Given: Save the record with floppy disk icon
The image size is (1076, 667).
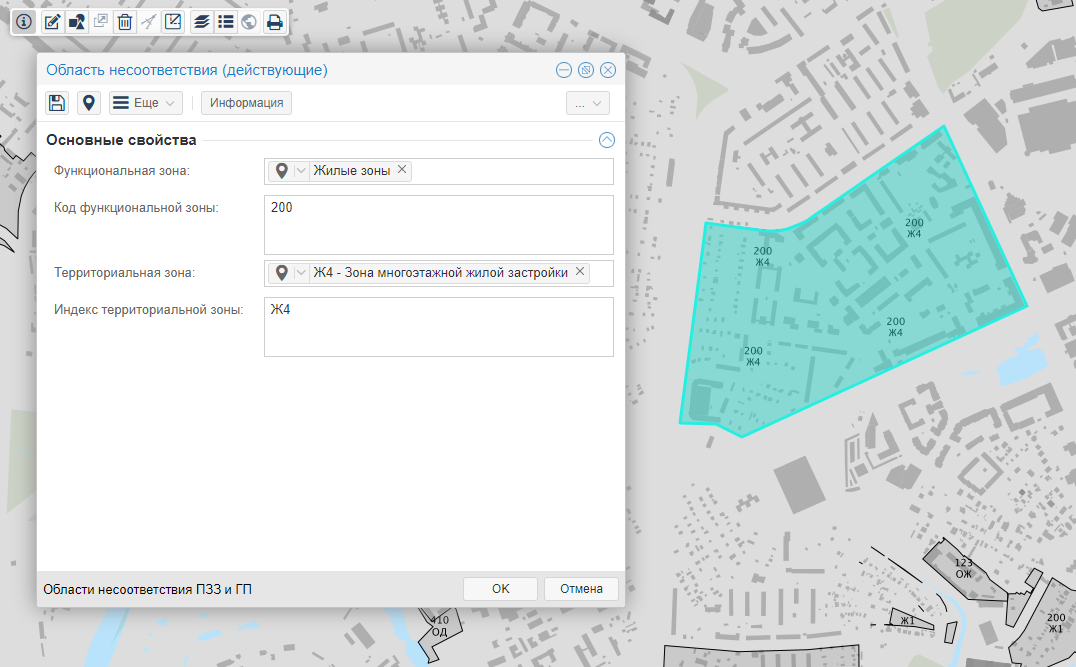Looking at the screenshot, I should [57, 103].
